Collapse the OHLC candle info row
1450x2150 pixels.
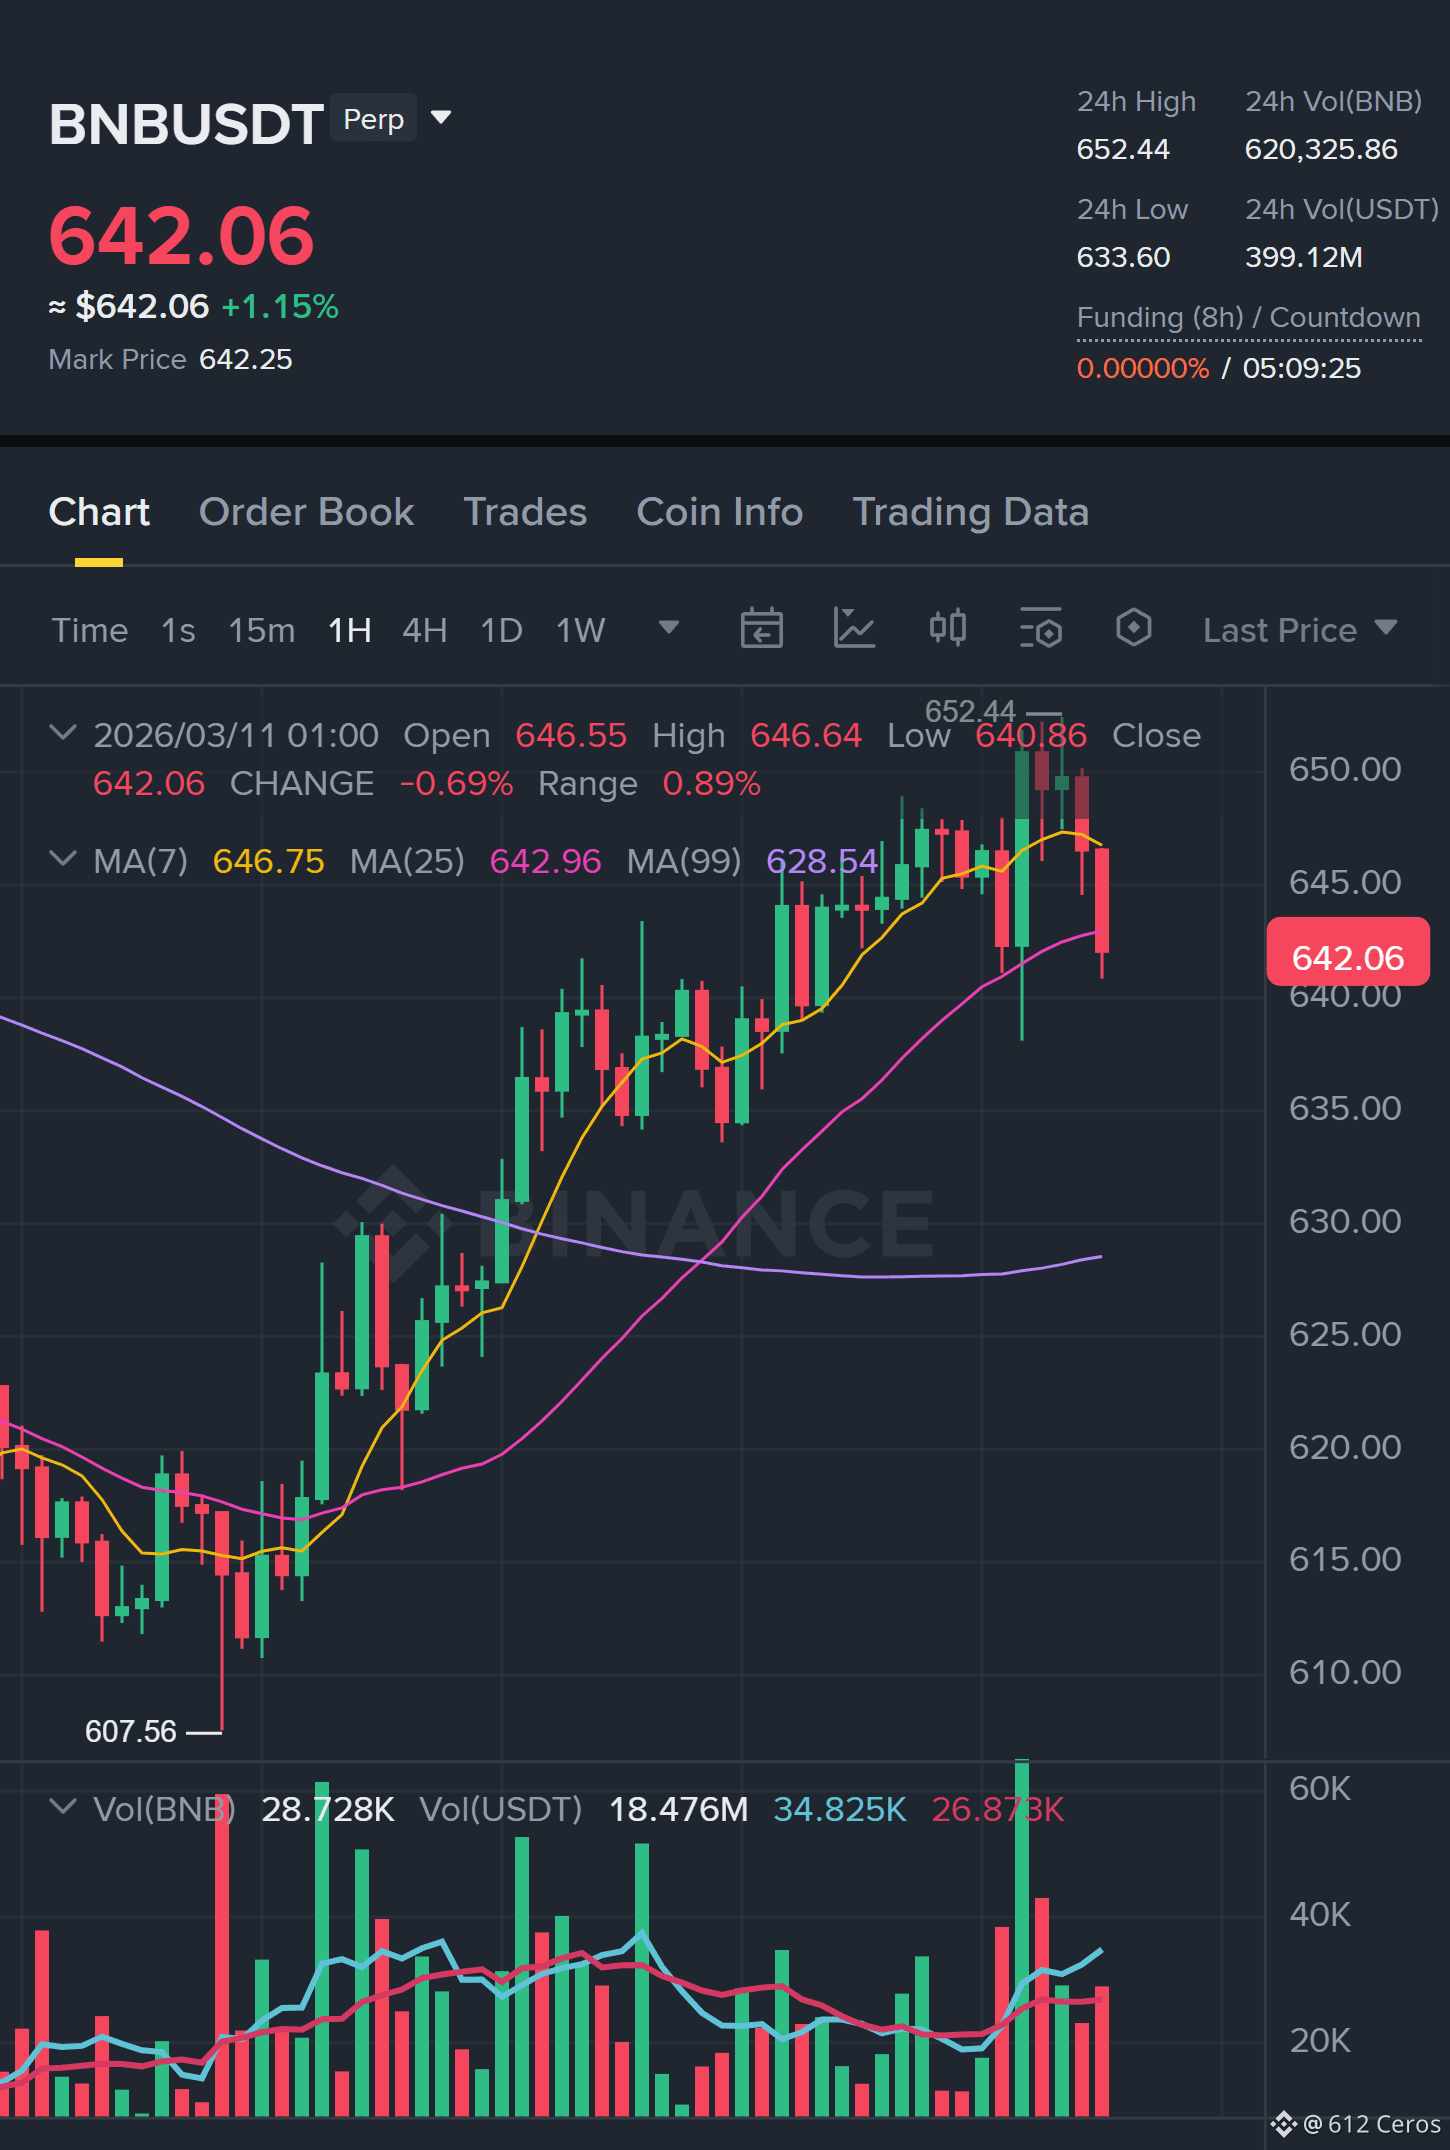pyautogui.click(x=62, y=733)
